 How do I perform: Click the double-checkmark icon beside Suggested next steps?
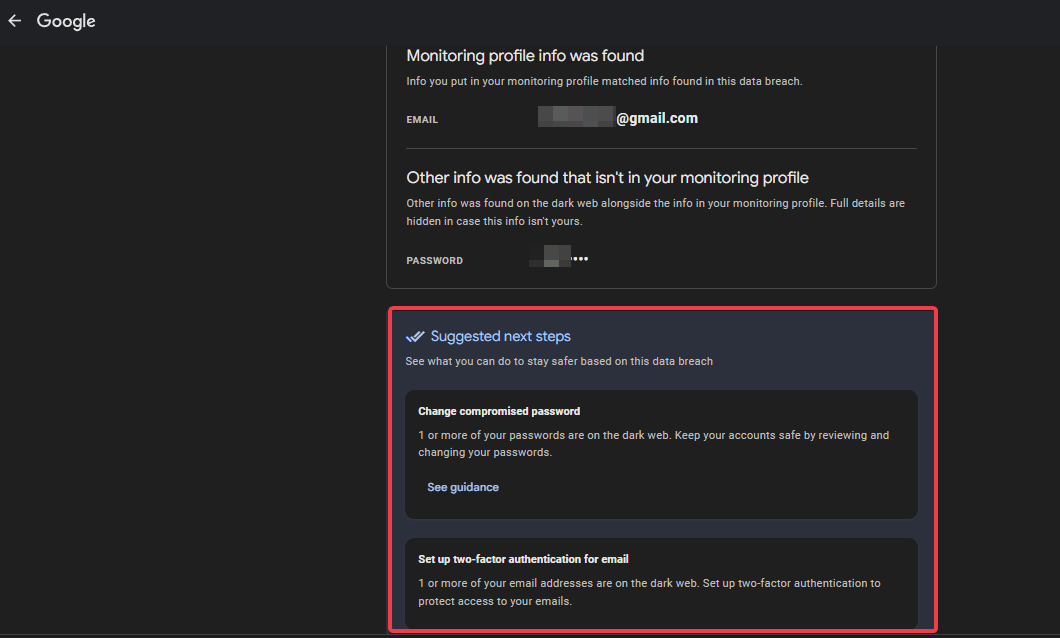(x=415, y=336)
